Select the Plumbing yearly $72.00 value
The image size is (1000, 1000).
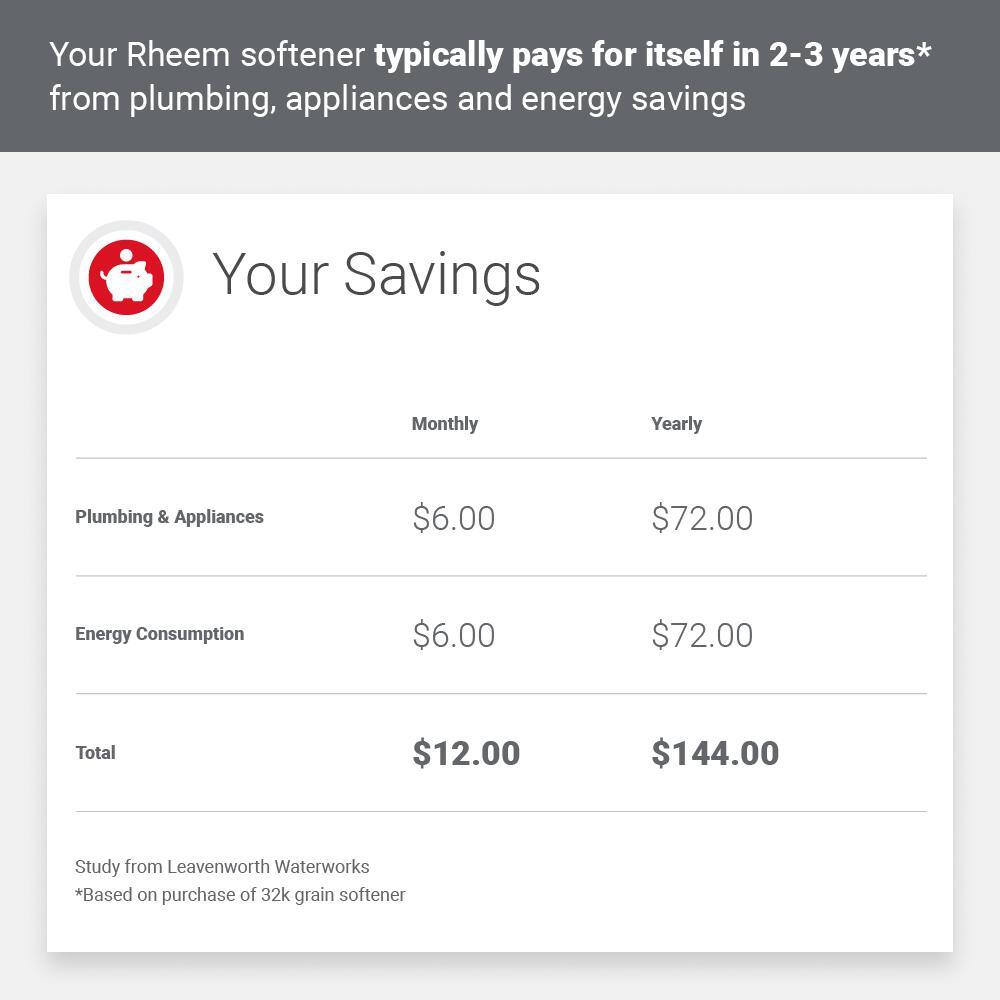click(x=702, y=518)
